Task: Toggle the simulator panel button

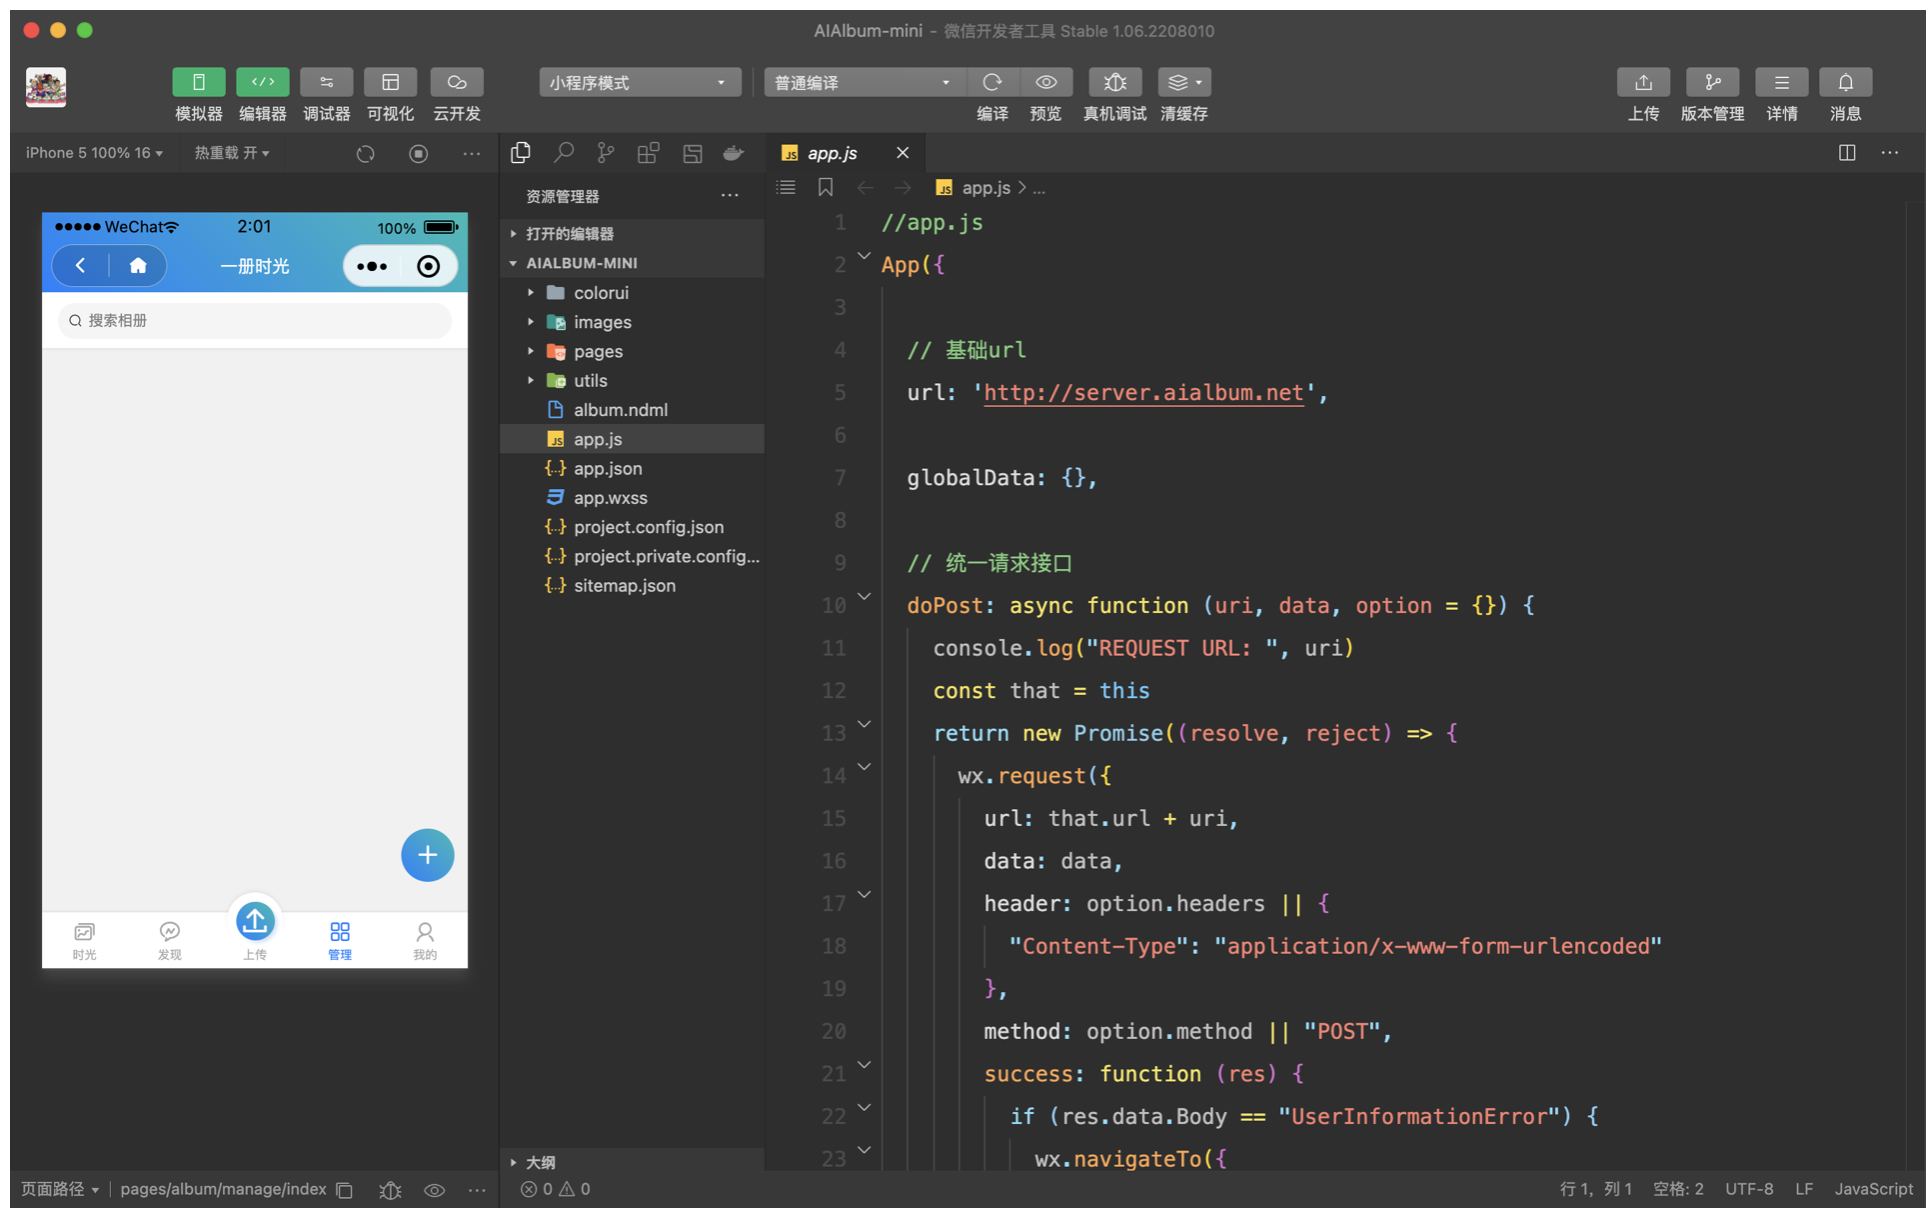Action: (x=198, y=82)
